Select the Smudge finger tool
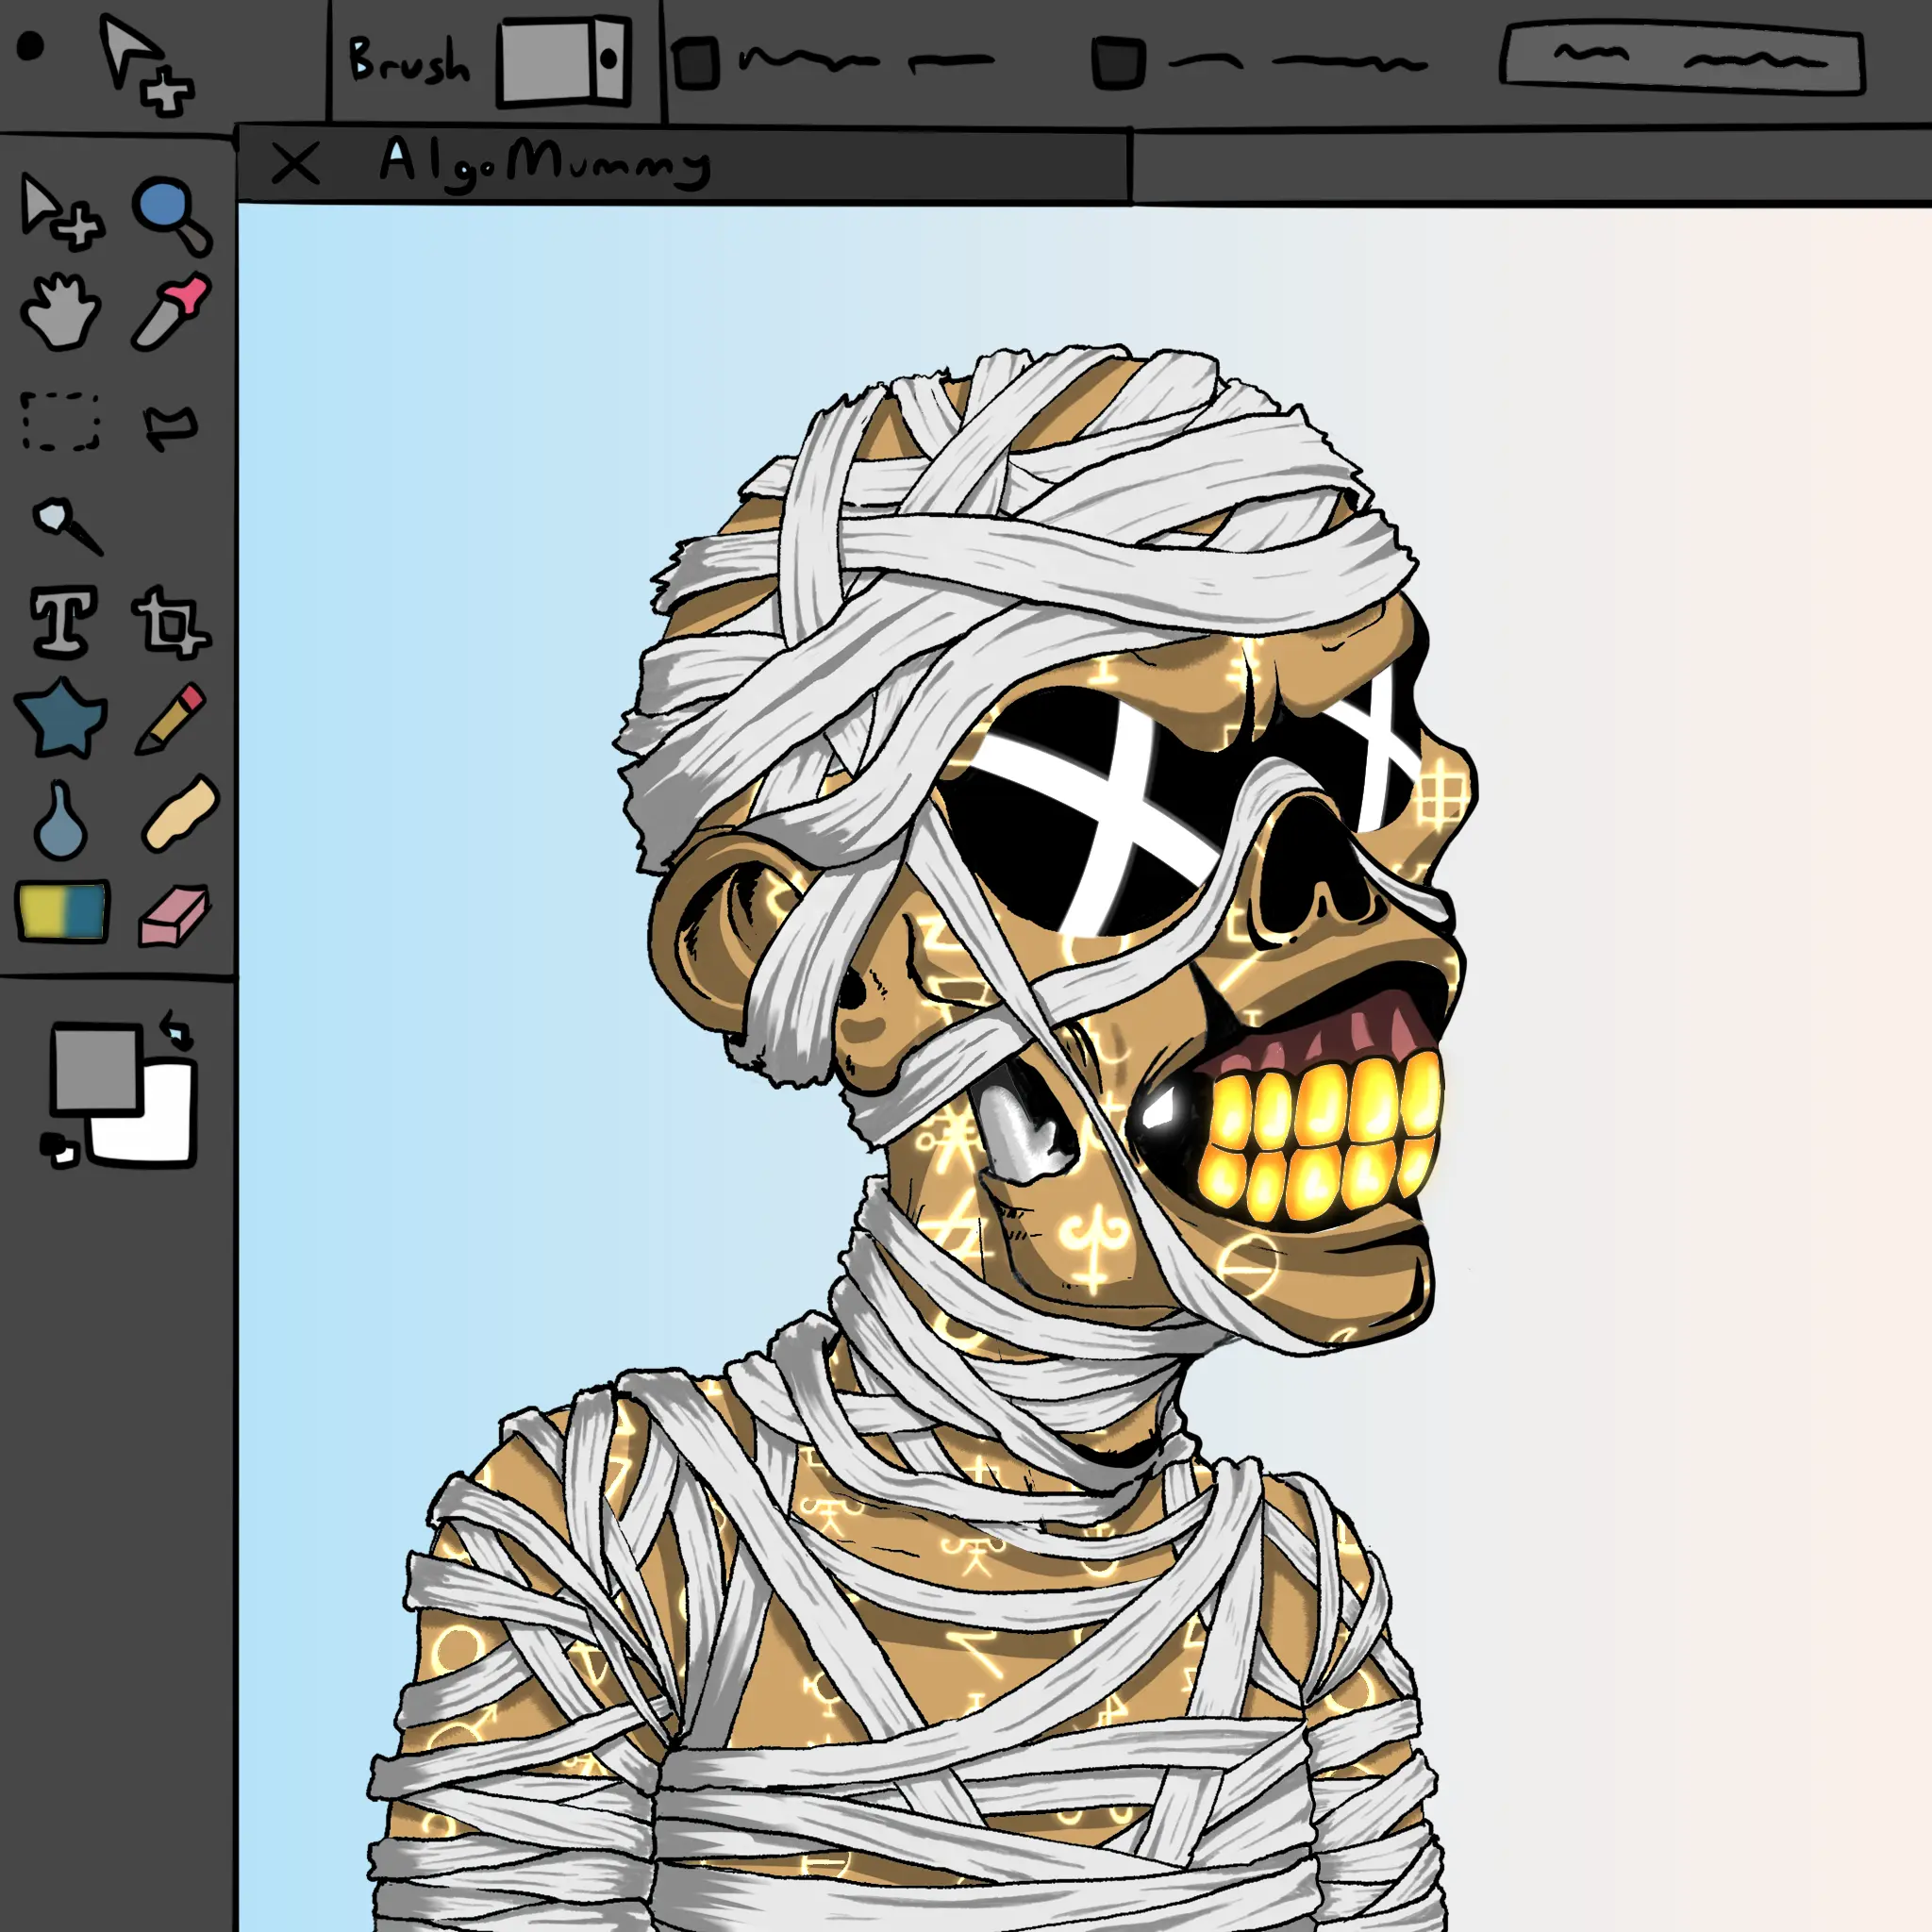The width and height of the screenshot is (1932, 1932). point(180,813)
